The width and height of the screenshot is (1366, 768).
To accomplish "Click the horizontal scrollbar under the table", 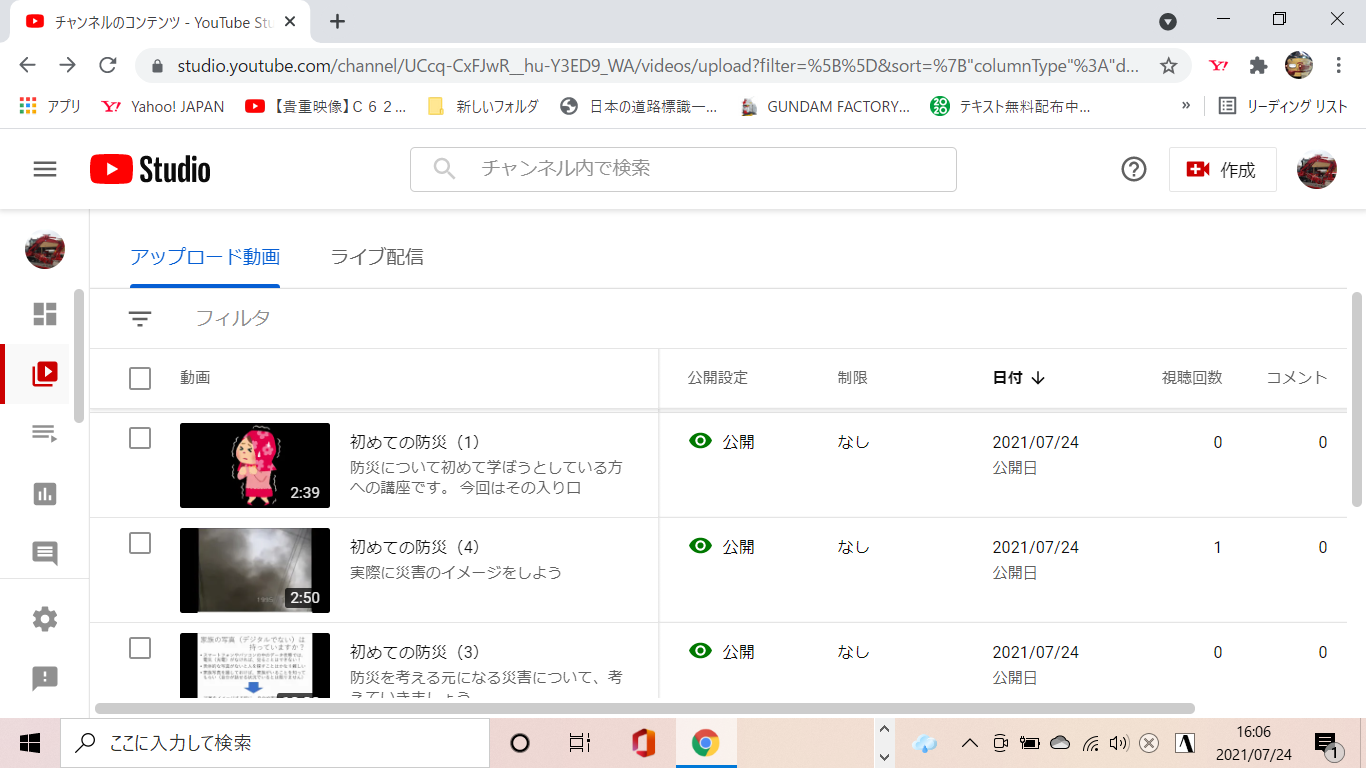I will [x=645, y=709].
